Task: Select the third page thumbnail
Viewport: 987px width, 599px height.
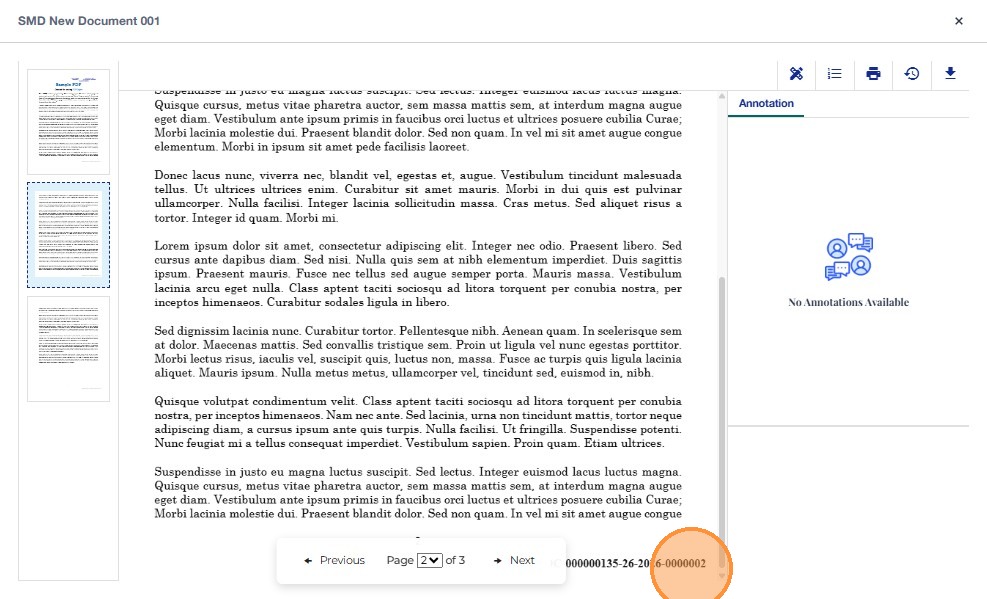Action: 69,349
